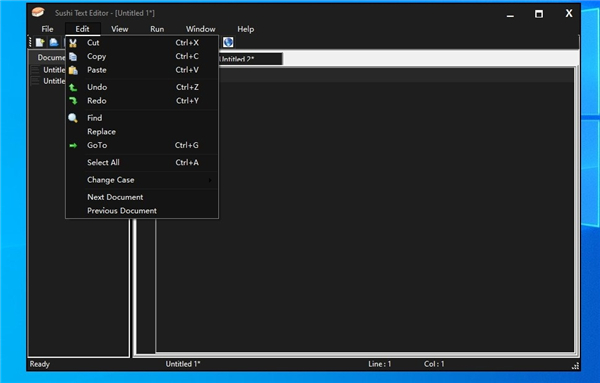
Task: Click the Open file toolbar icon
Action: point(54,42)
